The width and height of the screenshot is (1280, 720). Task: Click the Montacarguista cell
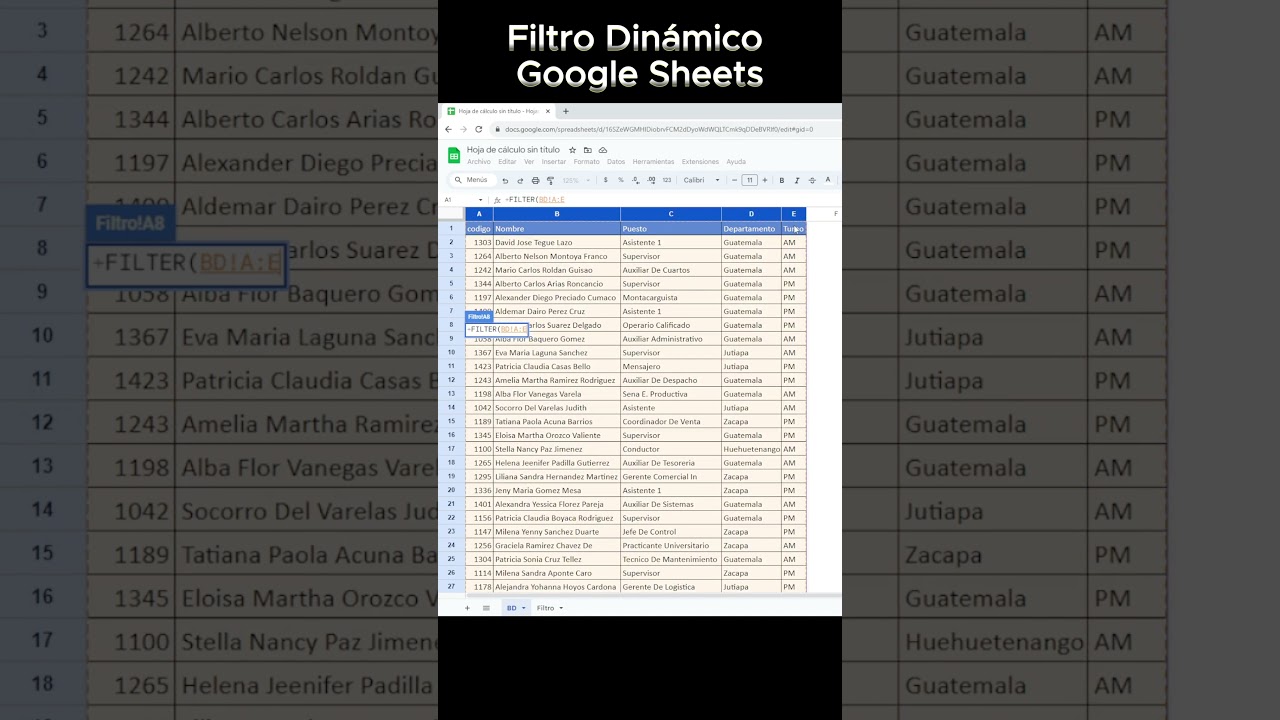[671, 298]
